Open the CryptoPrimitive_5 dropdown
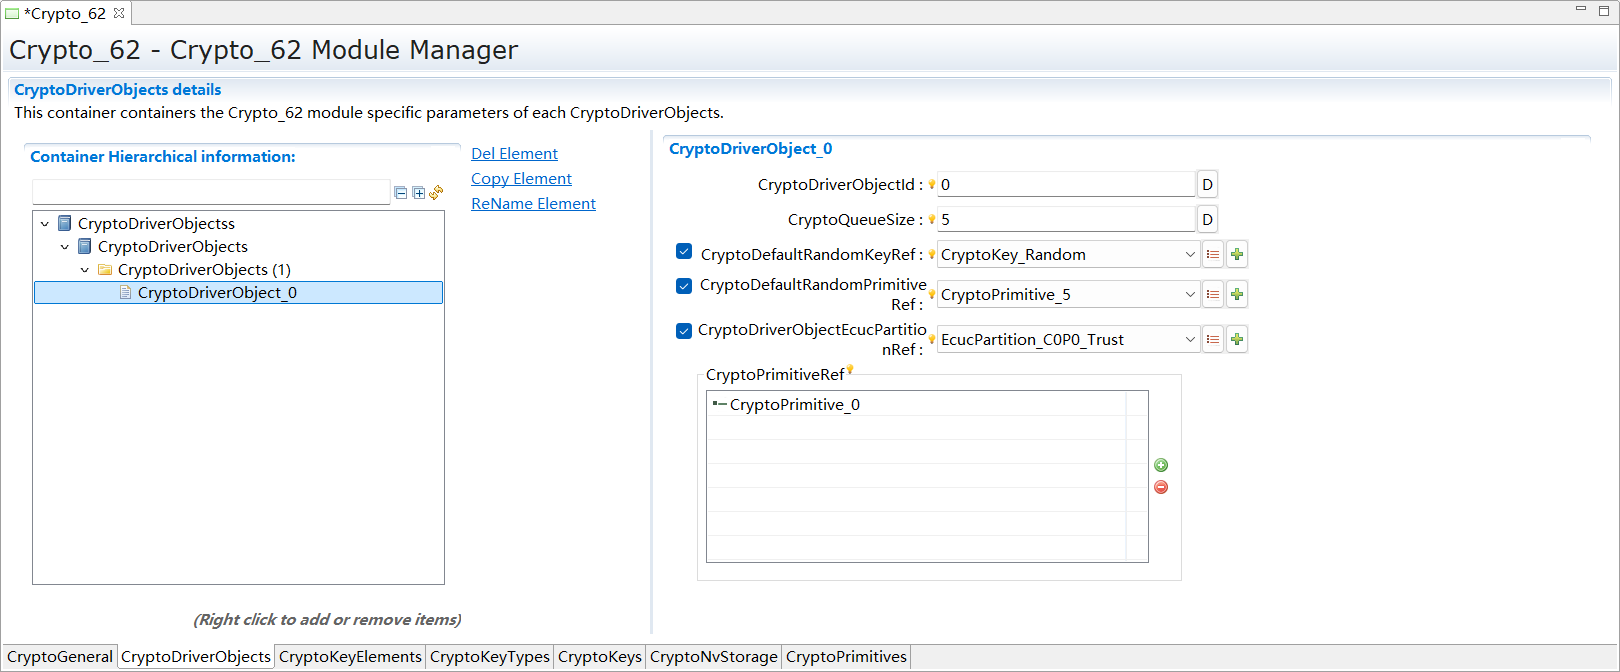This screenshot has height=672, width=1620. [x=1190, y=295]
